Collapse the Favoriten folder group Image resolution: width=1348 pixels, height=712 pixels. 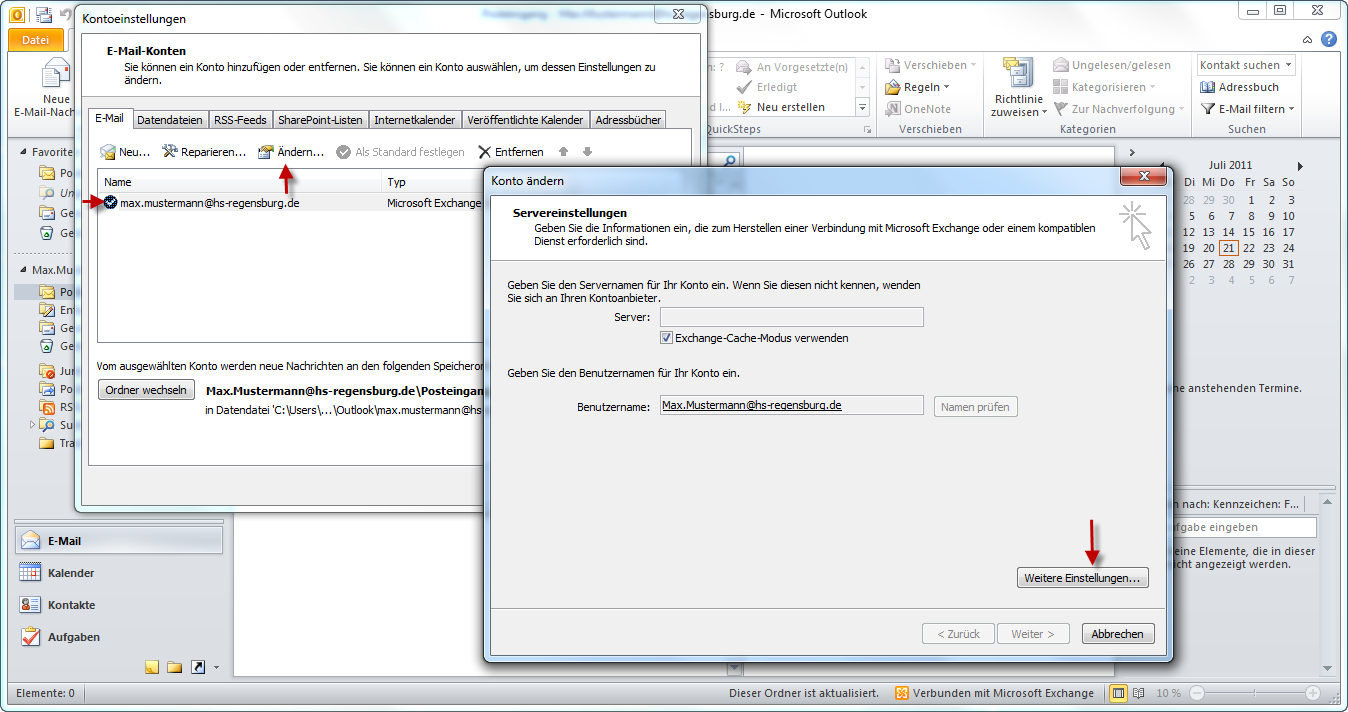tap(25, 152)
